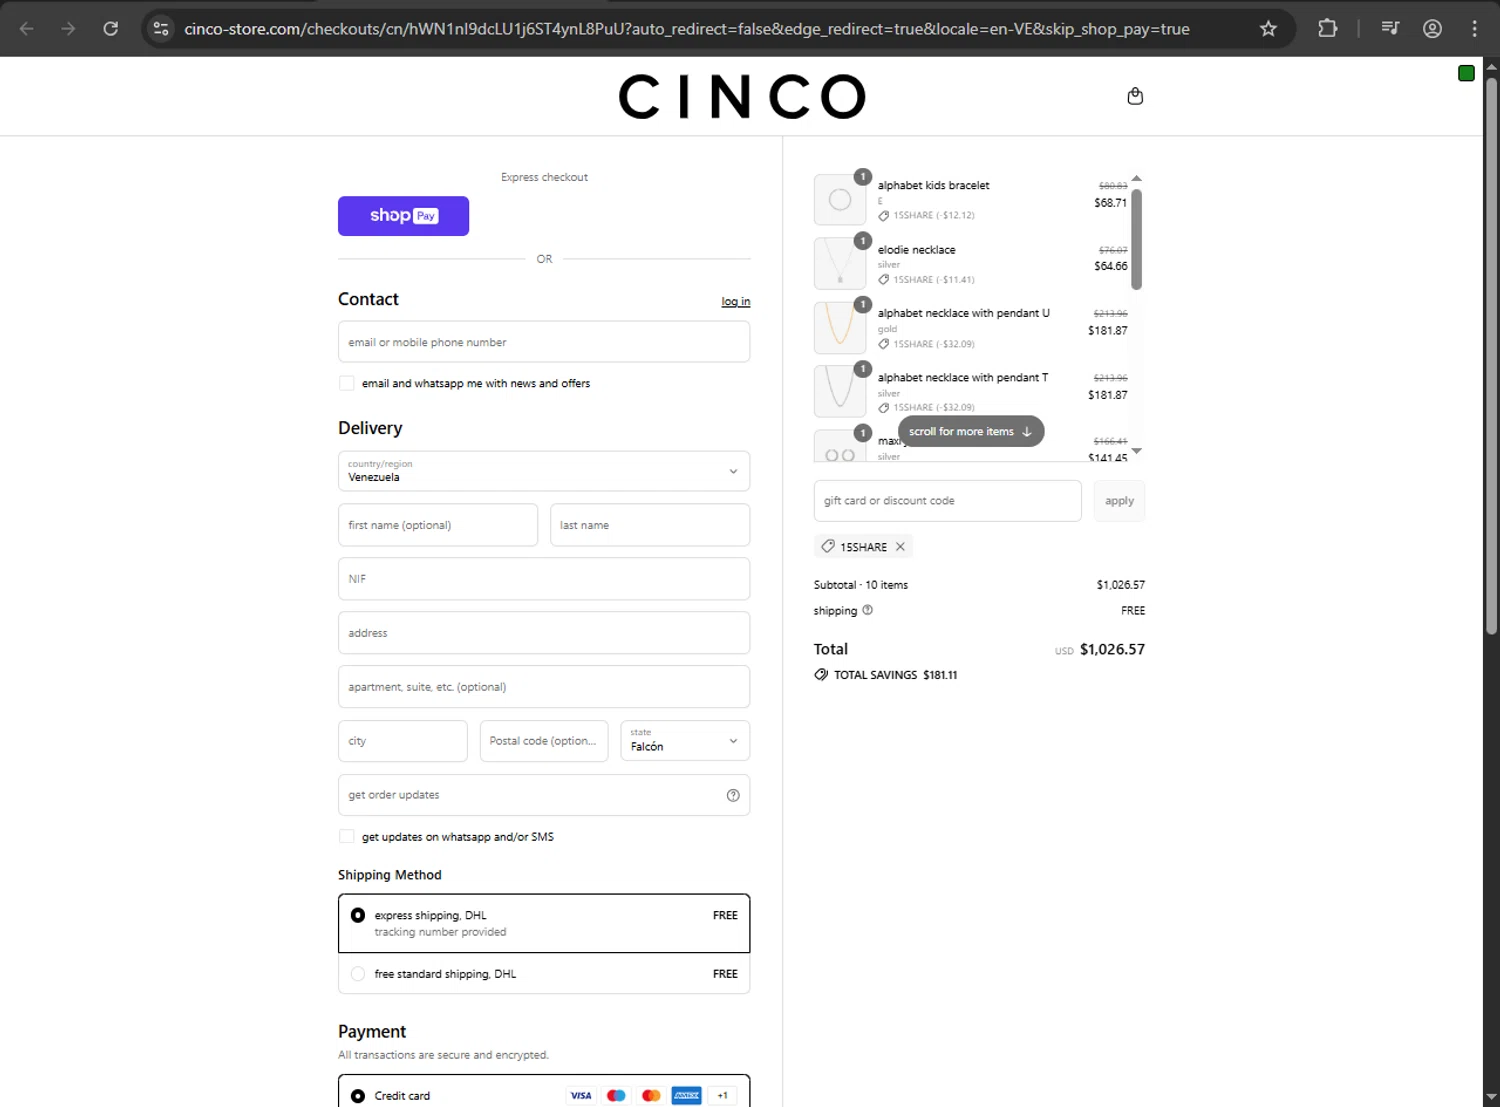Remove the 15SHARE discount code
Viewport: 1500px width, 1107px height.
(900, 547)
